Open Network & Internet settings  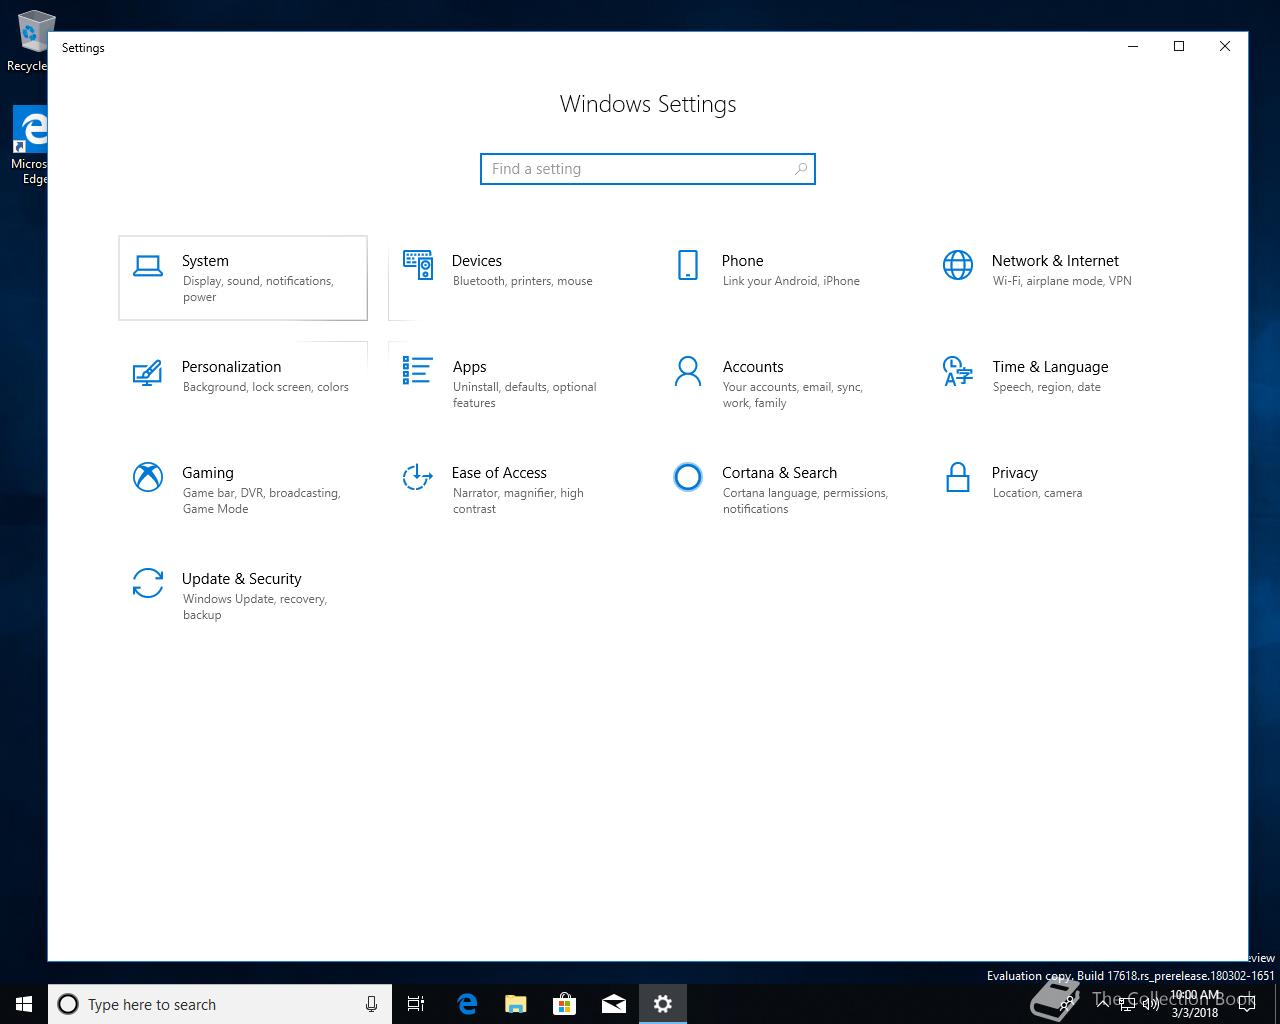pyautogui.click(x=1053, y=278)
